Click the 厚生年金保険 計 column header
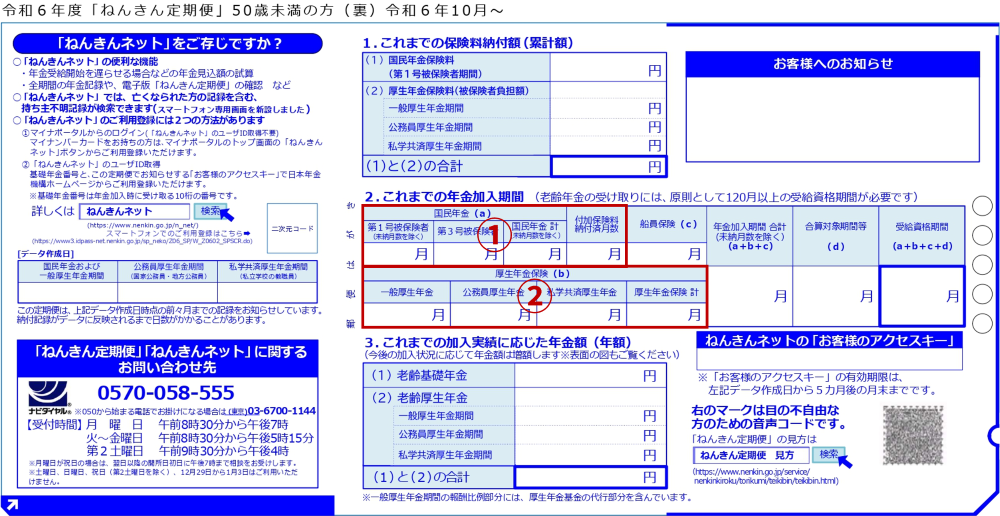Screen dimensions: 1000x516 coord(666,292)
